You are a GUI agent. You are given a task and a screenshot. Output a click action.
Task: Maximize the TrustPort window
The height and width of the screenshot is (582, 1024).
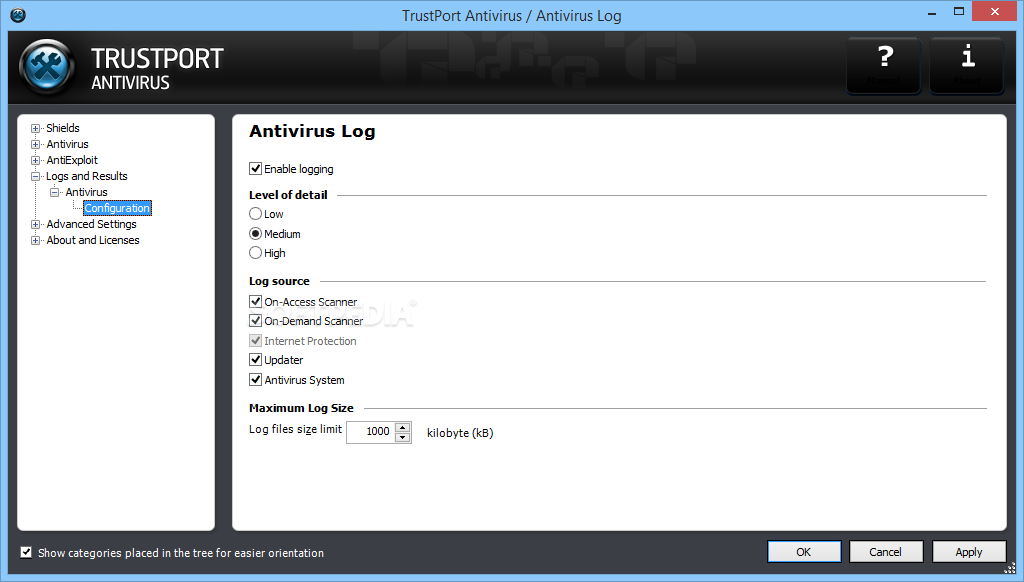coord(959,12)
